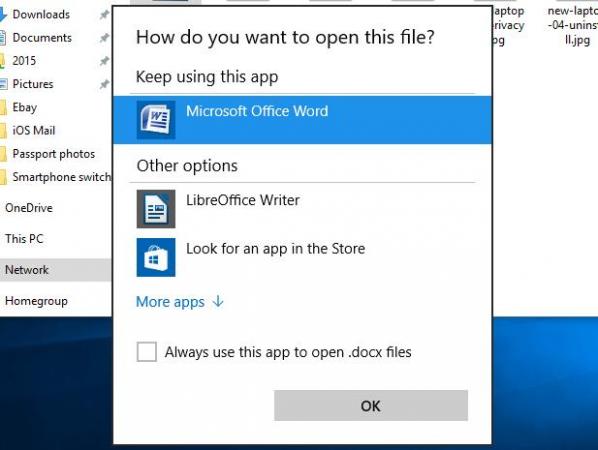598x450 pixels.
Task: Click the More apps down arrow
Action: (218, 301)
